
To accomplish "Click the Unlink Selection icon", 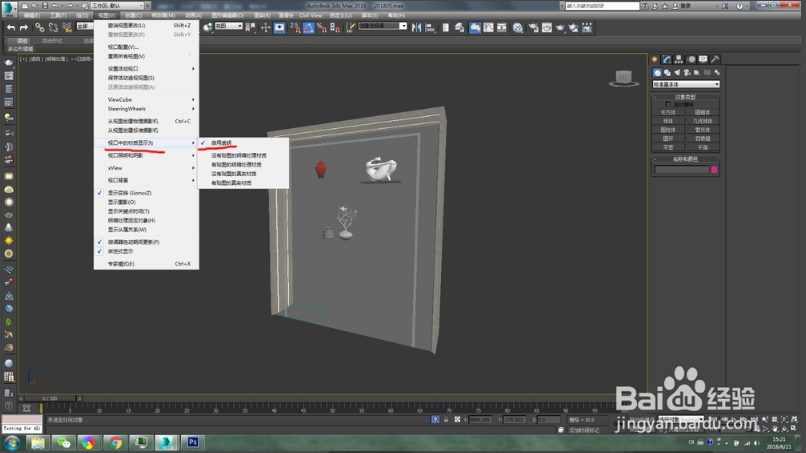I will pos(53,27).
